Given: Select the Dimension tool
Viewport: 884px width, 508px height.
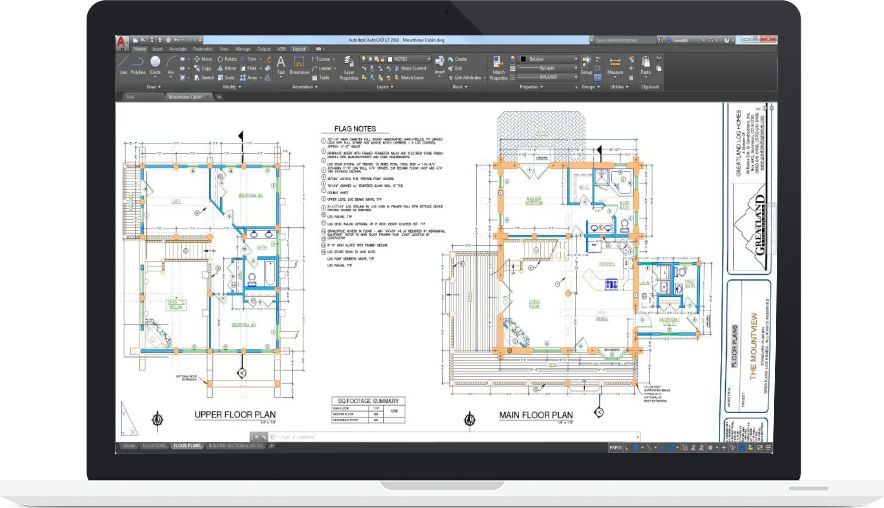Looking at the screenshot, I should coord(299,65).
